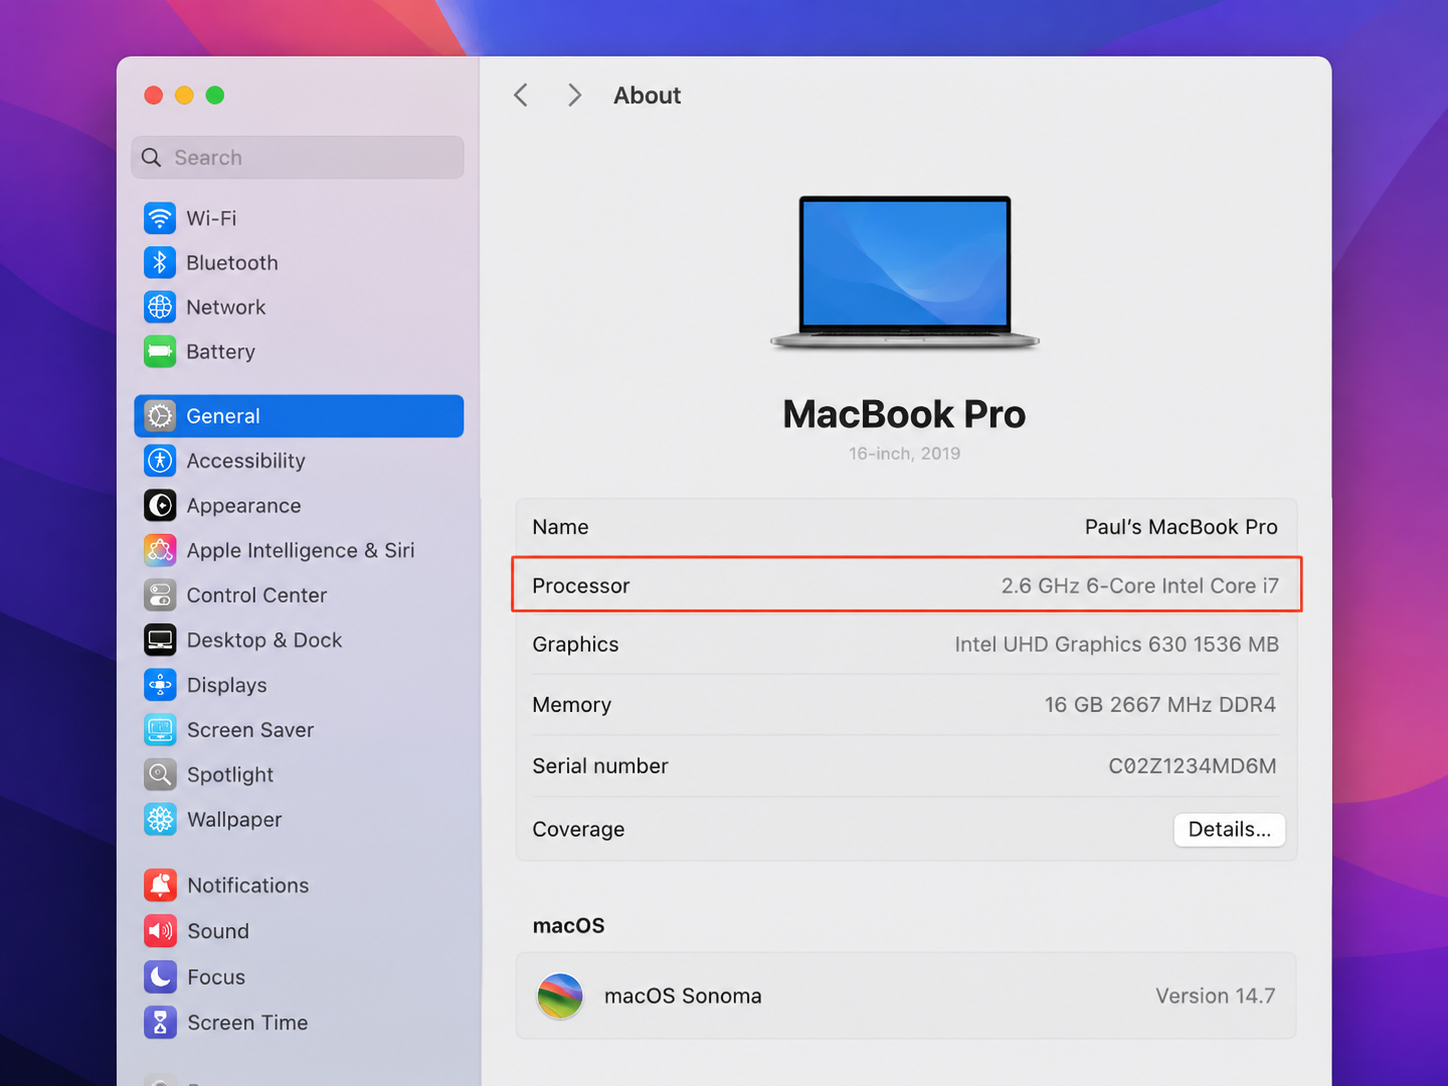The height and width of the screenshot is (1086, 1448).
Task: Select the Appearance icon
Action: [x=160, y=506]
